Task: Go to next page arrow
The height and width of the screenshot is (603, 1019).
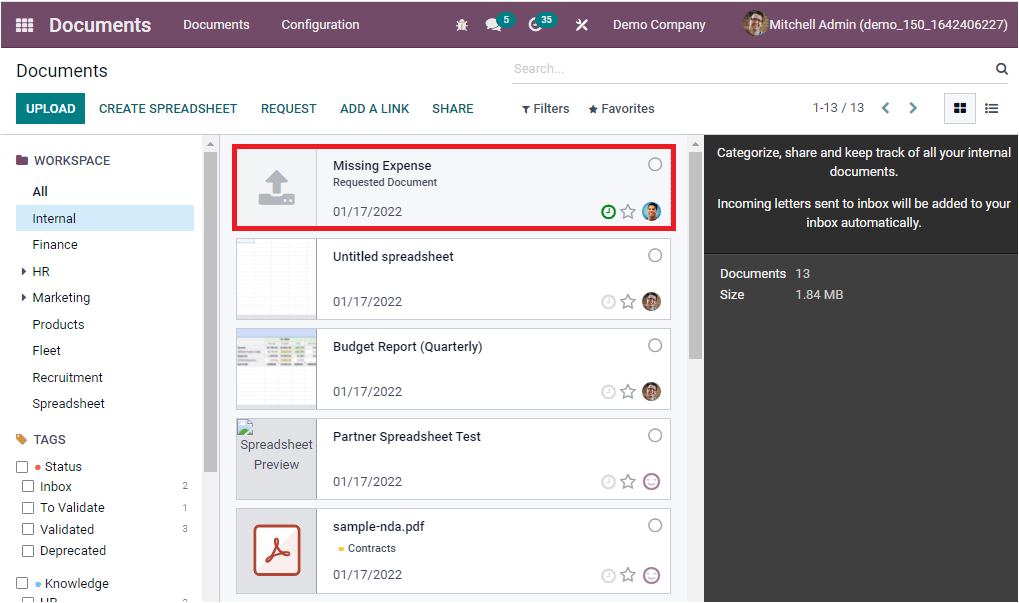Action: coord(913,108)
